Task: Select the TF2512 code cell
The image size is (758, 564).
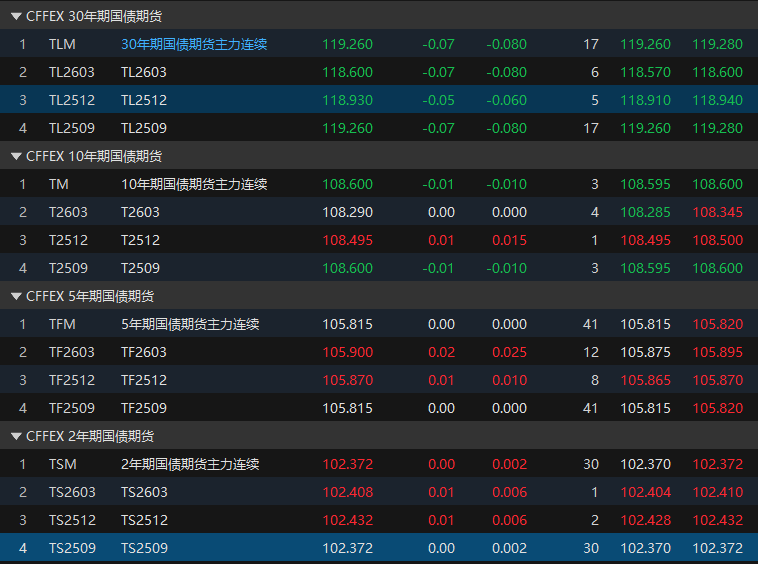Action: pyautogui.click(x=72, y=380)
